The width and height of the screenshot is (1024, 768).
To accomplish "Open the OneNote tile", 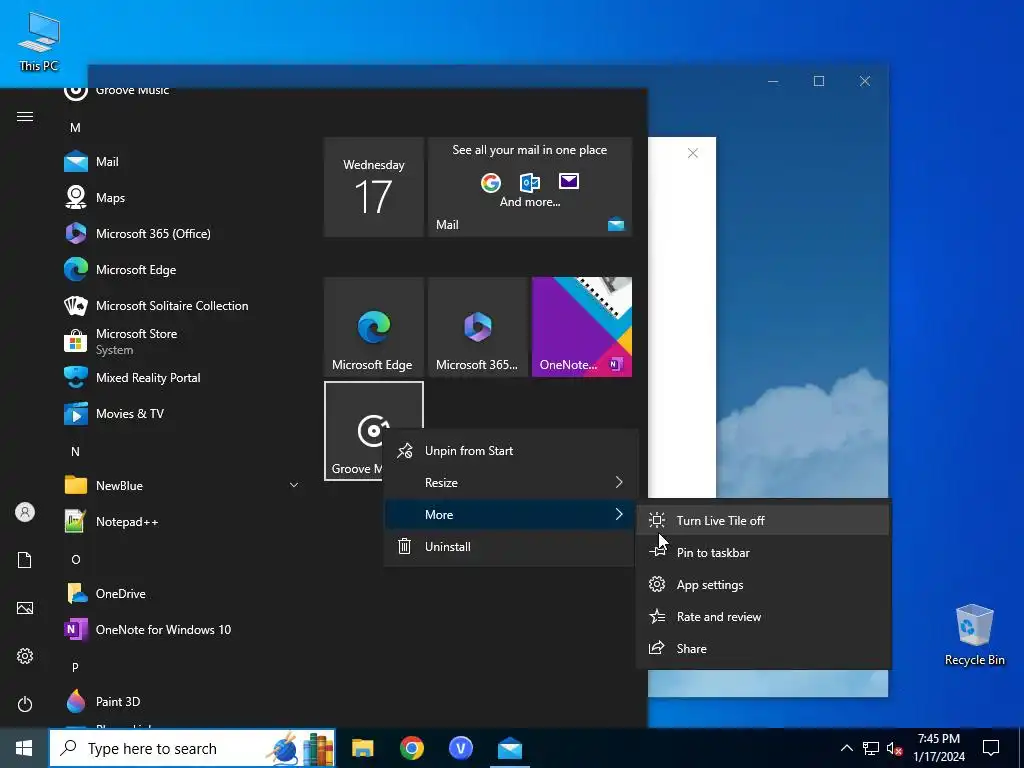I will tap(582, 327).
